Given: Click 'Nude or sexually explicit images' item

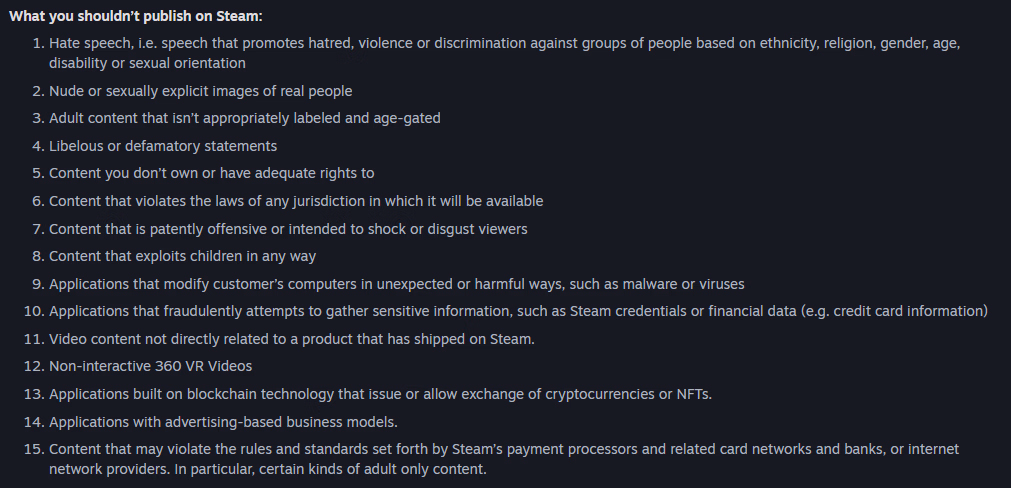Looking at the screenshot, I should click(x=200, y=91).
